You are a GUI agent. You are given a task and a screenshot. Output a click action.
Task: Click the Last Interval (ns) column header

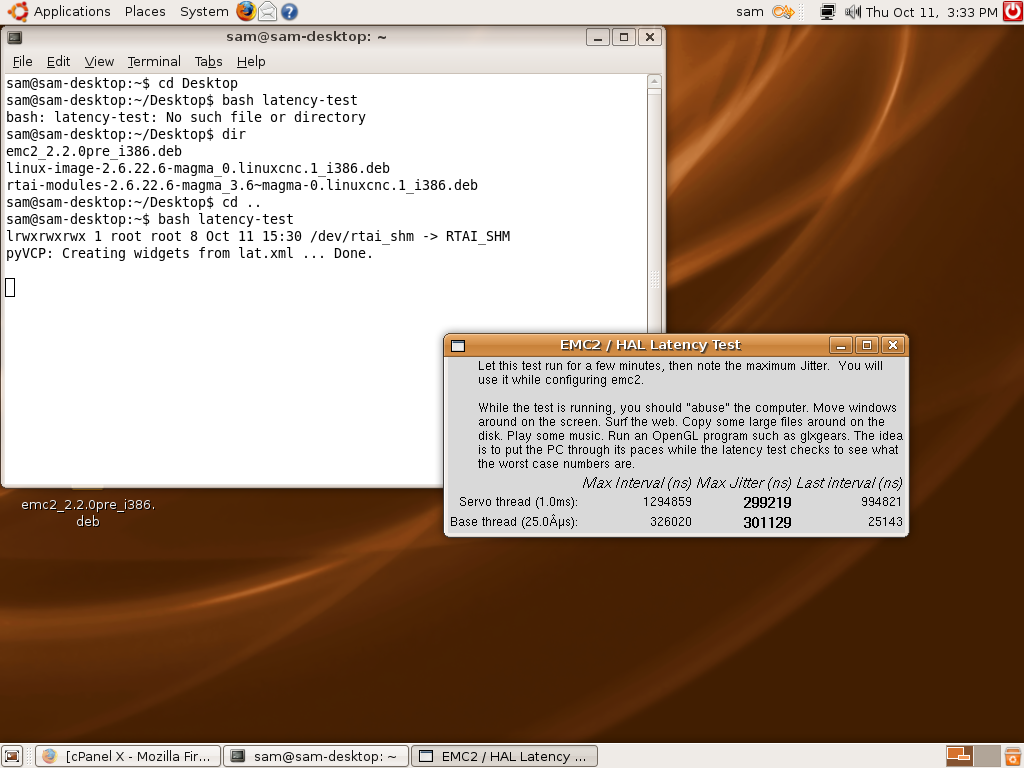[x=849, y=483]
